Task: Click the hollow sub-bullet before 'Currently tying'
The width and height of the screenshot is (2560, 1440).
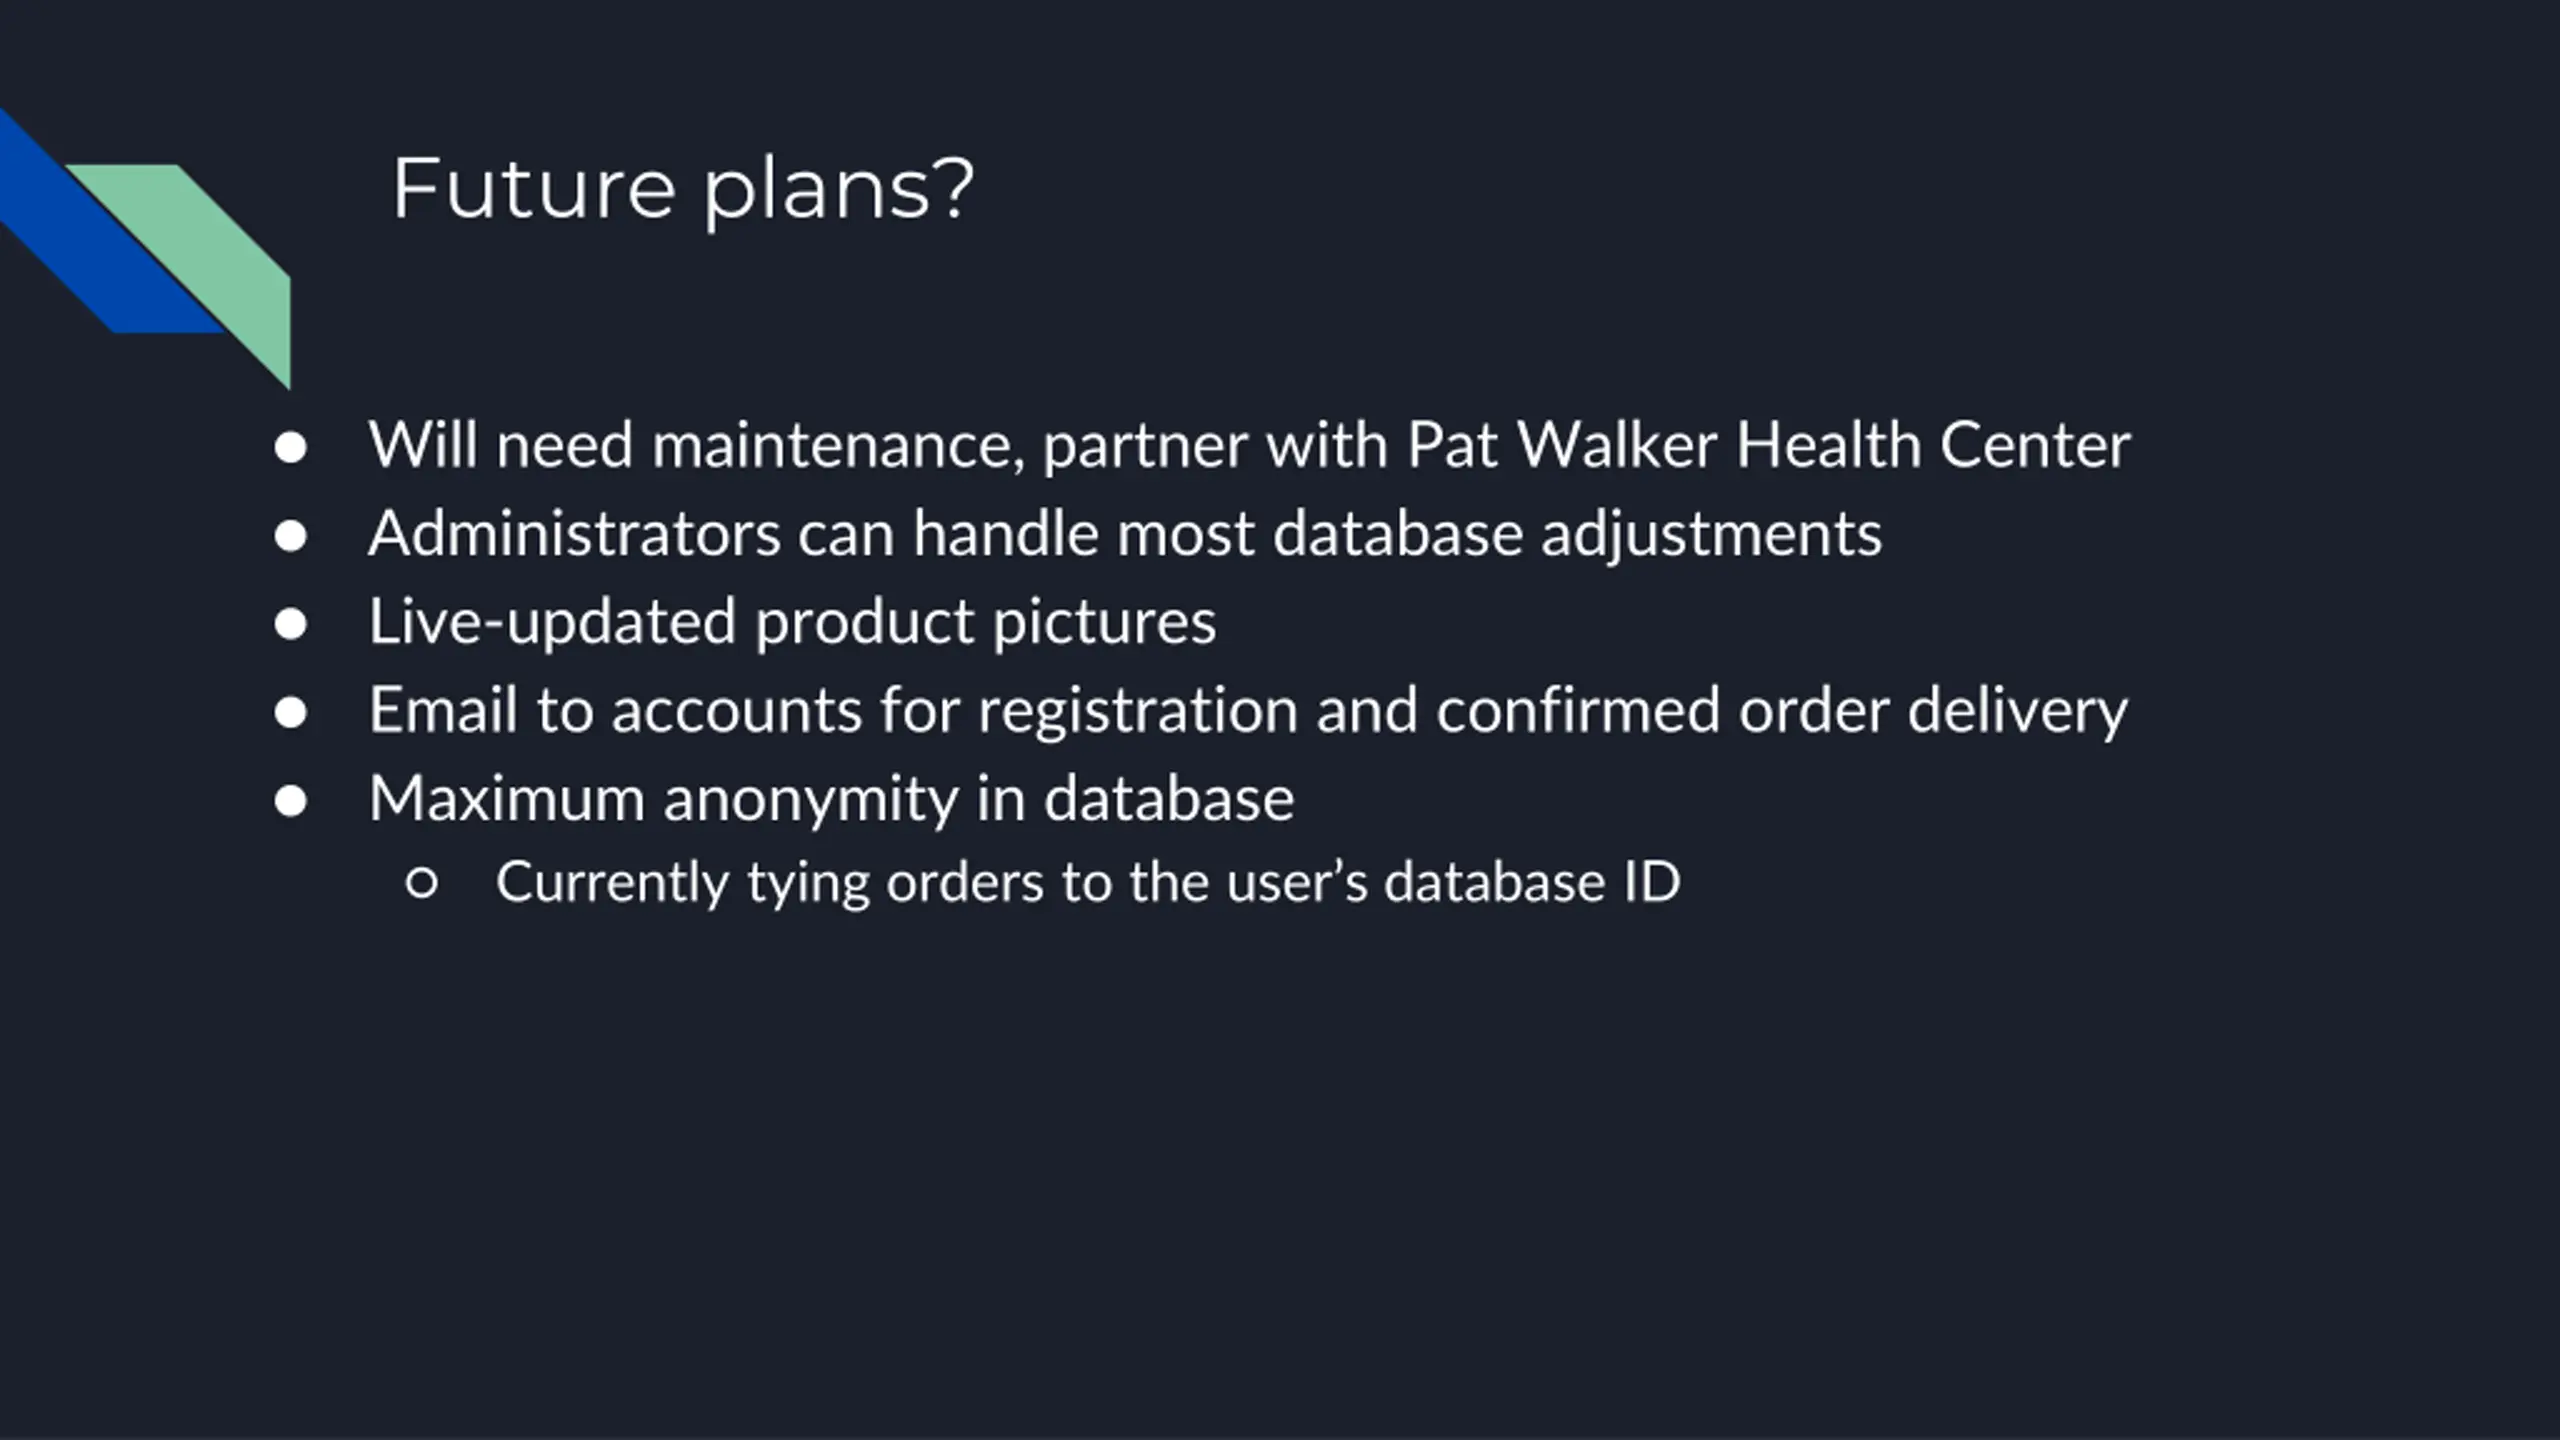Action: click(x=422, y=883)
